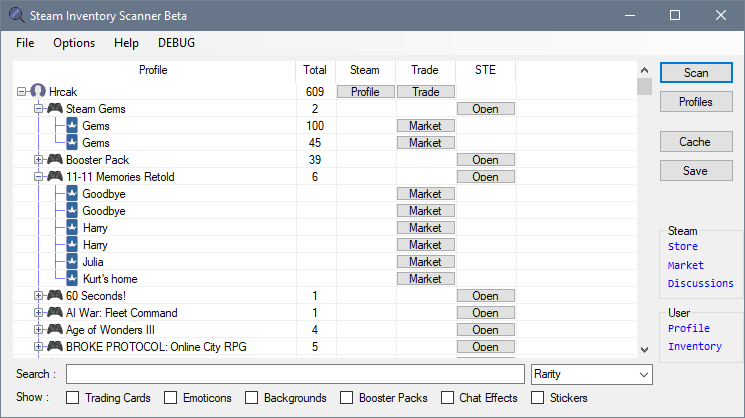Click Open button for Age of Wonders III

click(x=486, y=330)
